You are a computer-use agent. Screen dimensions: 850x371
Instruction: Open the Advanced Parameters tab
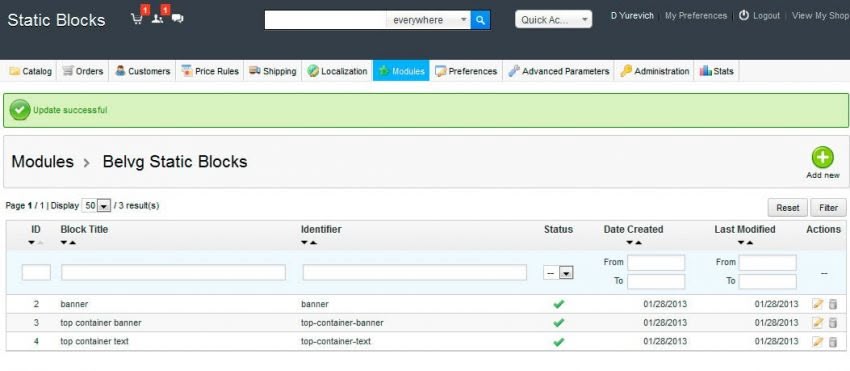(x=559, y=71)
